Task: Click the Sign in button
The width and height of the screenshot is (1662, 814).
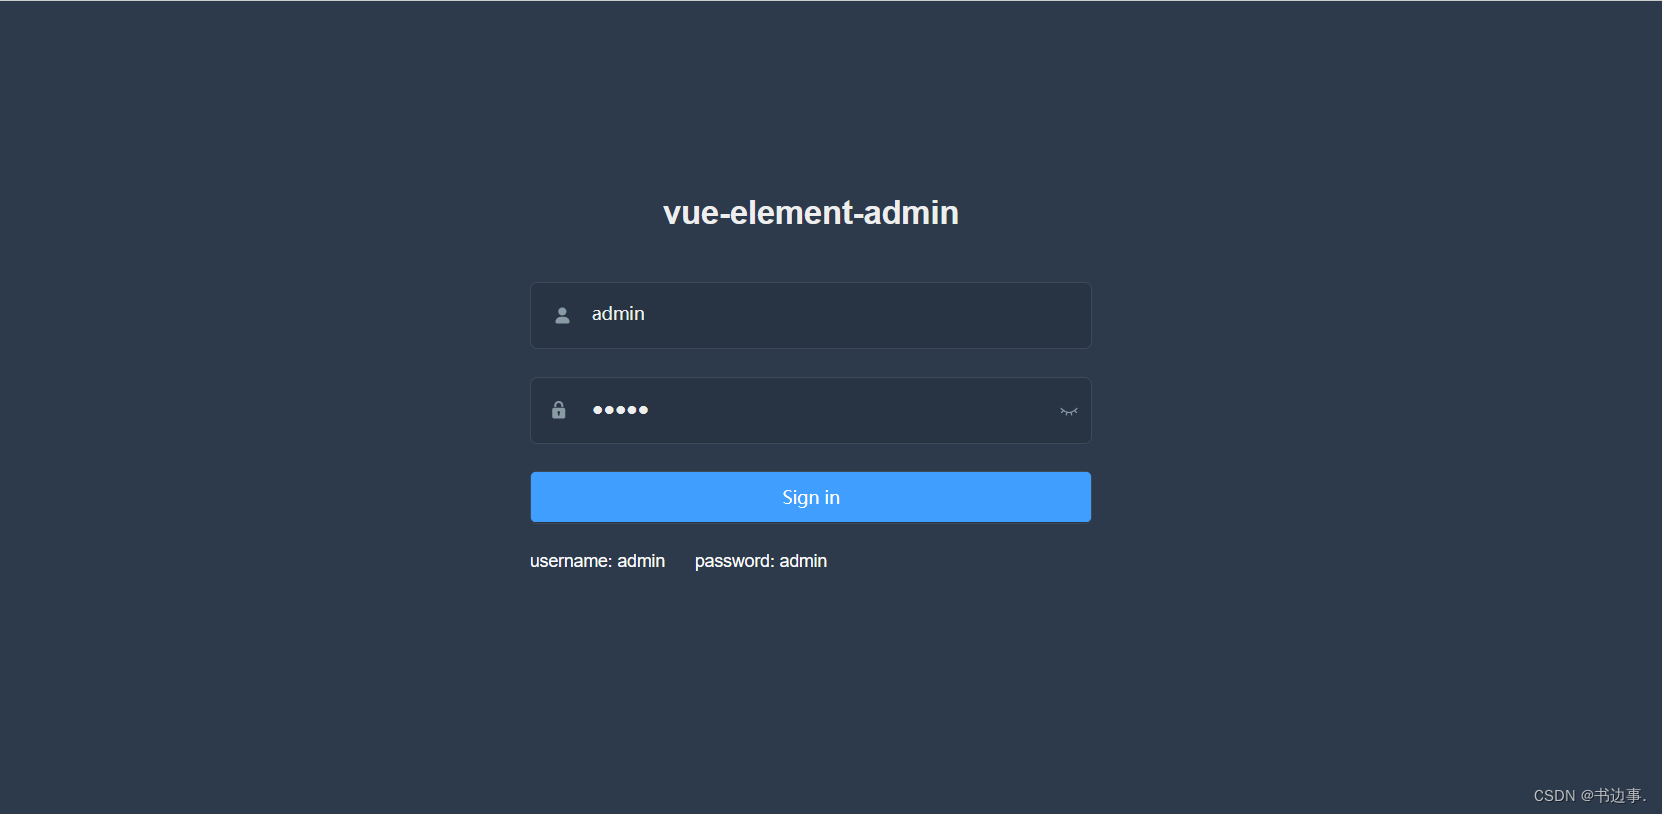Action: pos(810,496)
